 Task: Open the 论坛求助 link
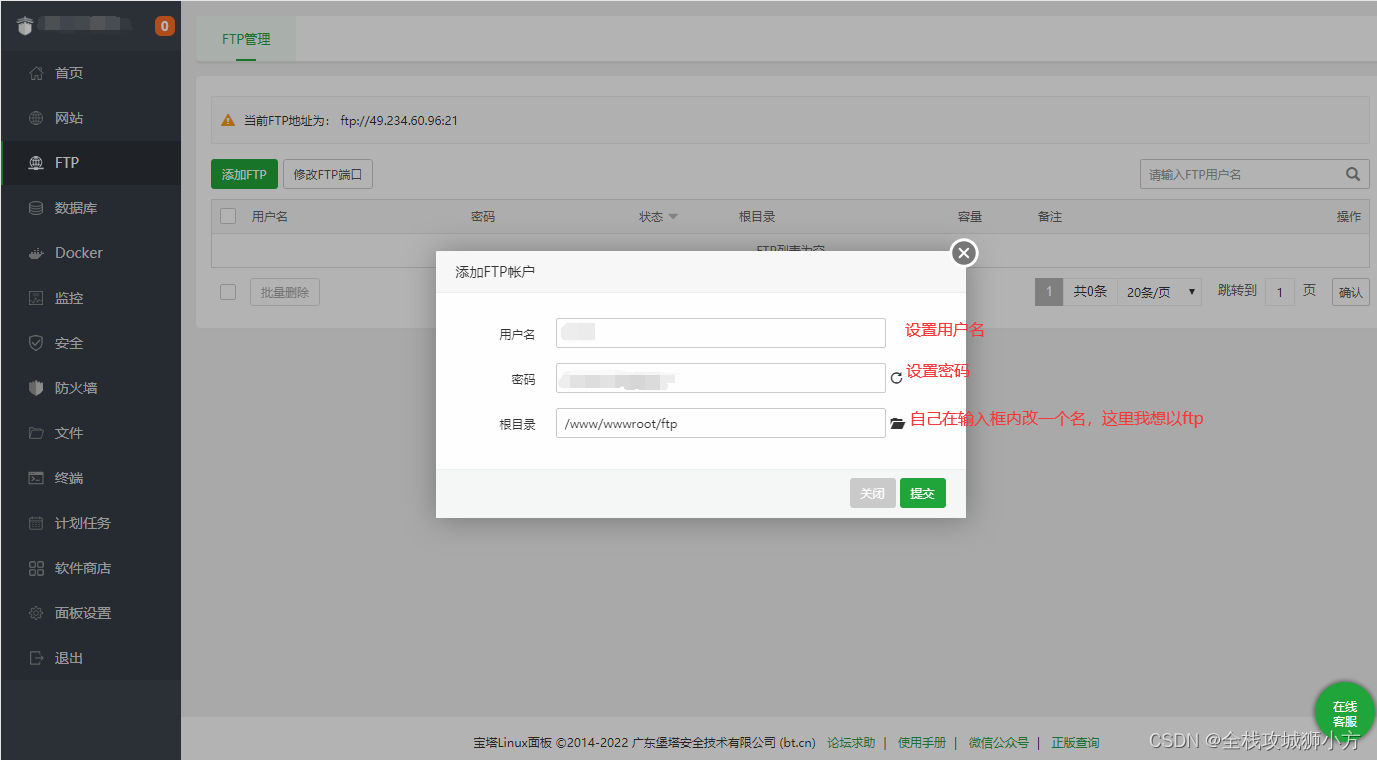point(851,743)
